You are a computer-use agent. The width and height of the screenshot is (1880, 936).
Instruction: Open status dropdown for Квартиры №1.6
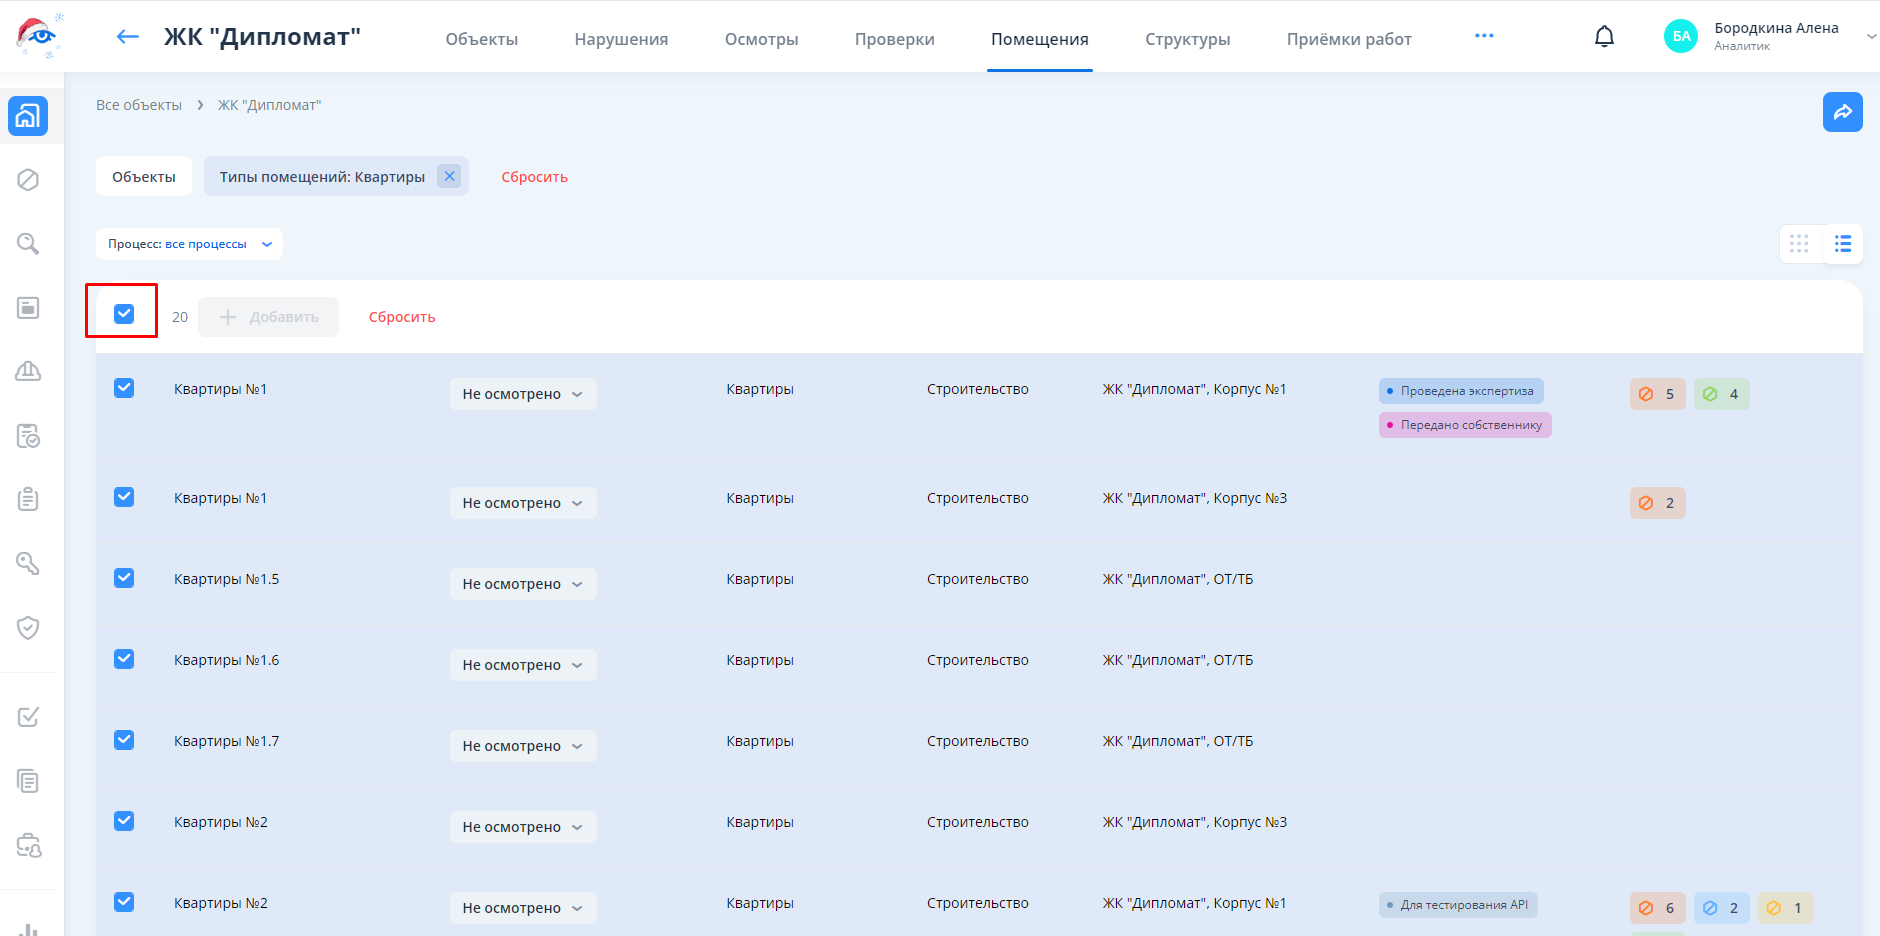click(x=522, y=665)
